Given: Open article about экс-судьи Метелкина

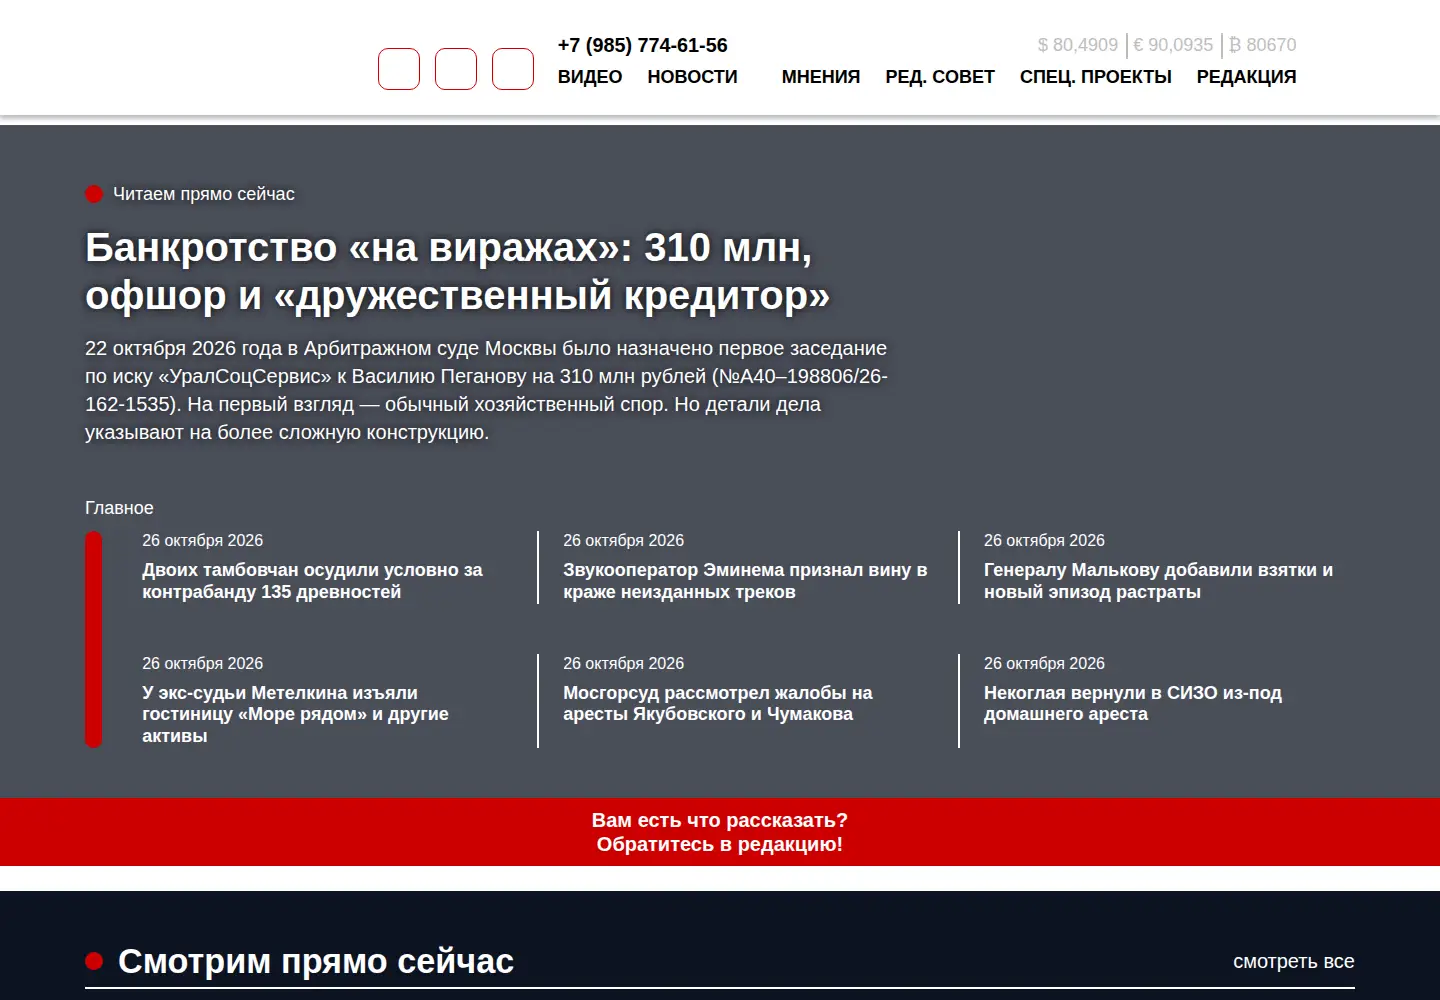Looking at the screenshot, I should (295, 714).
